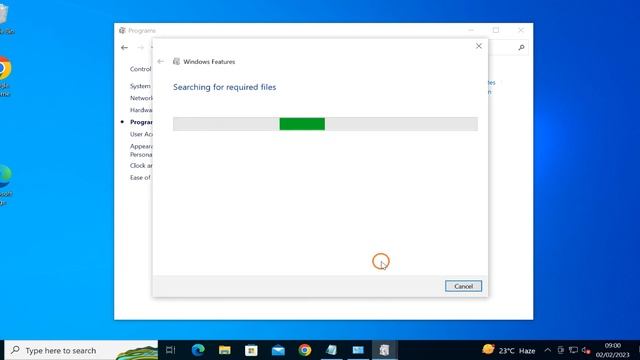Image resolution: width=640 pixels, height=360 pixels.
Task: Close the Windows Features dialog
Action: pos(479,46)
